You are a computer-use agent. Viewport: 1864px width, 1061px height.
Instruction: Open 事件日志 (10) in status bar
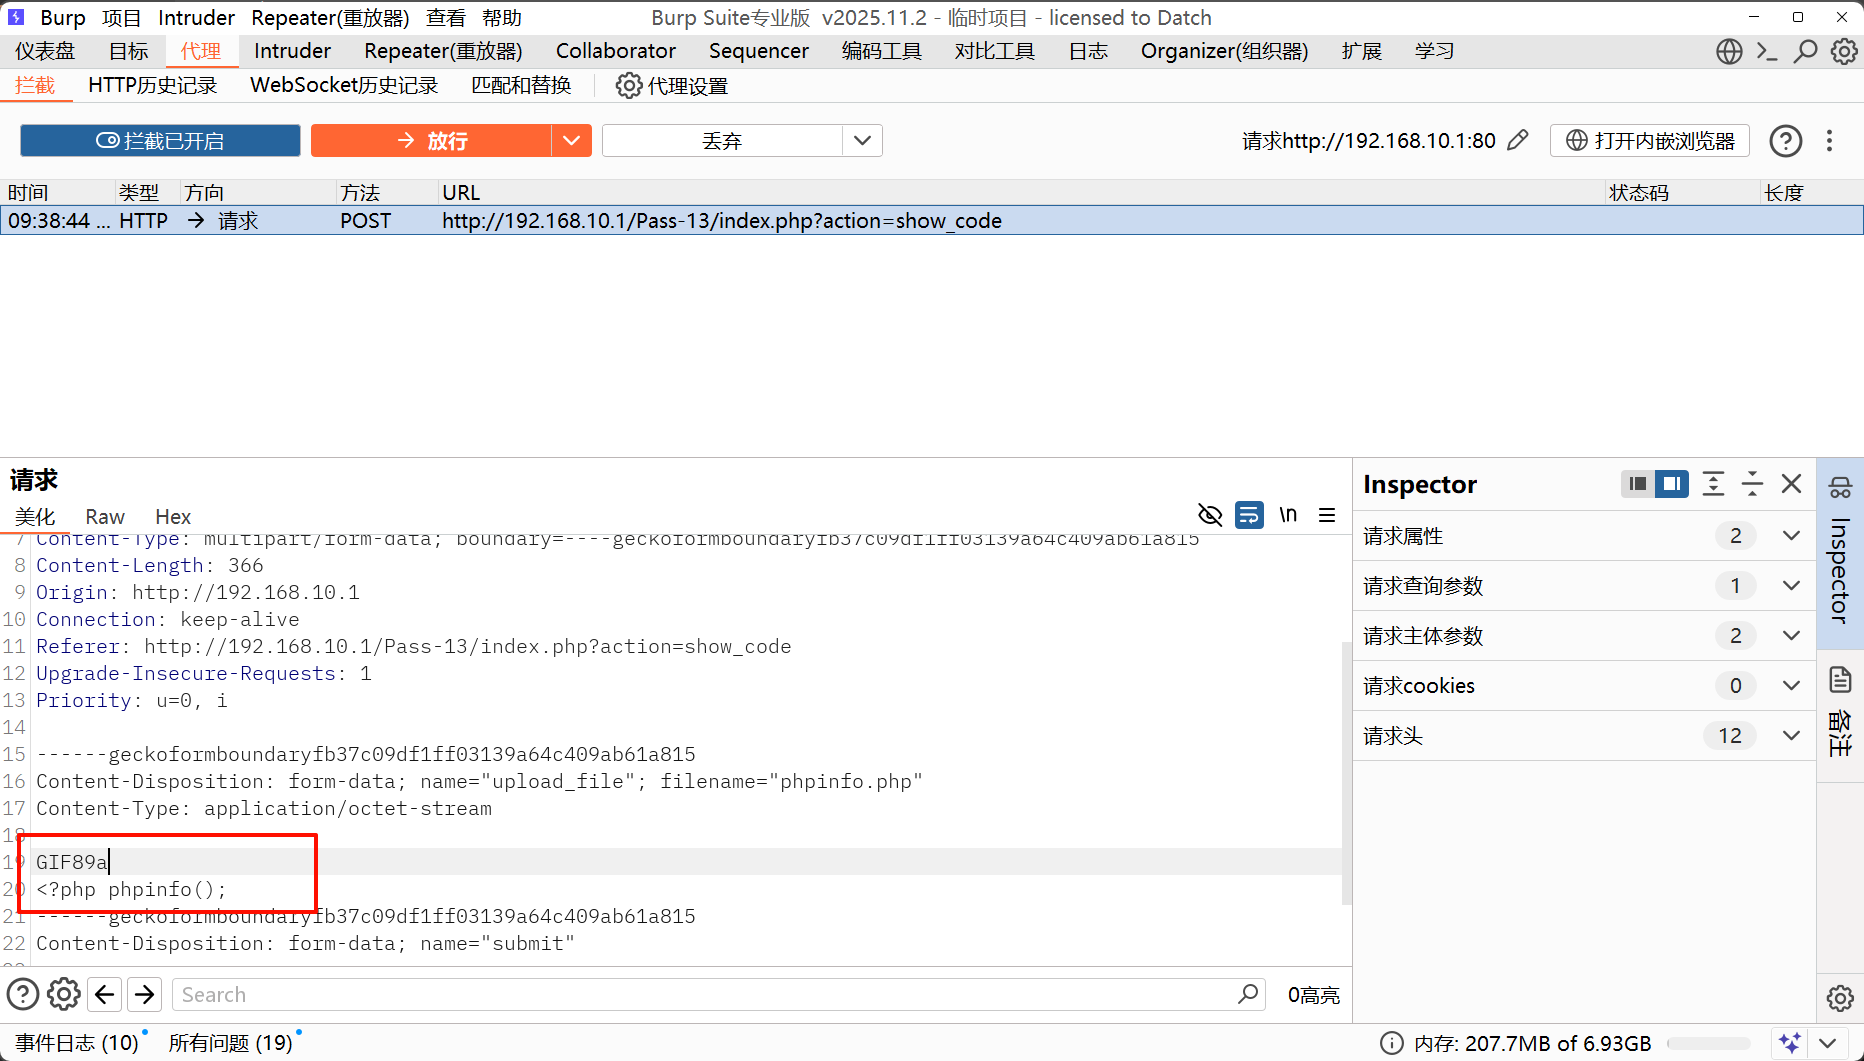[77, 1043]
